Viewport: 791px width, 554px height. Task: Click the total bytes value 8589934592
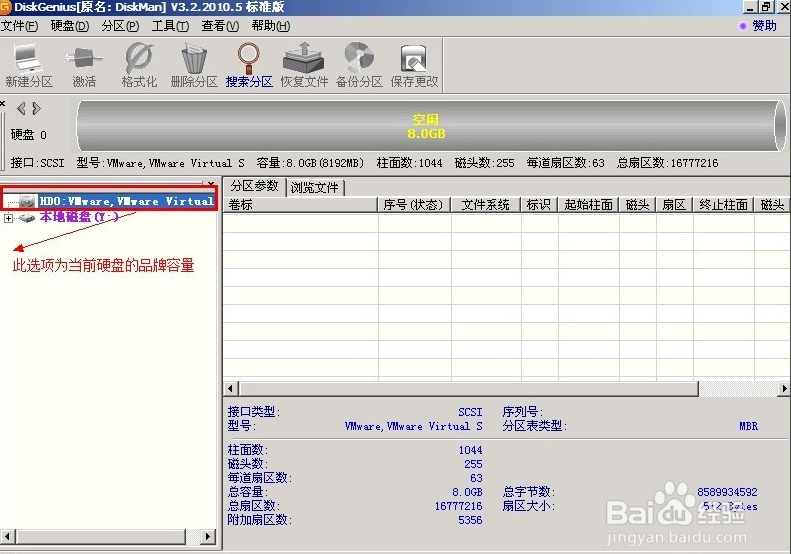727,491
